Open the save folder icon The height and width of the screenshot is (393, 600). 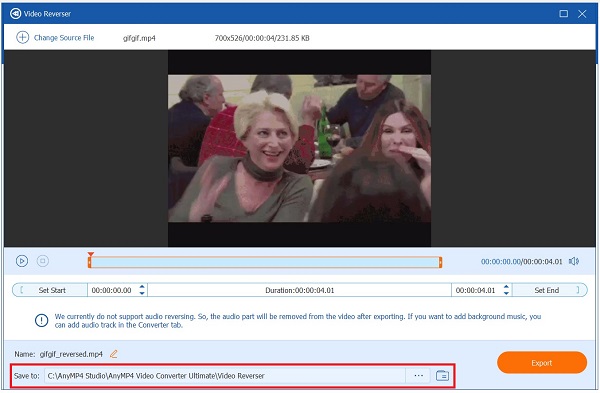point(442,375)
